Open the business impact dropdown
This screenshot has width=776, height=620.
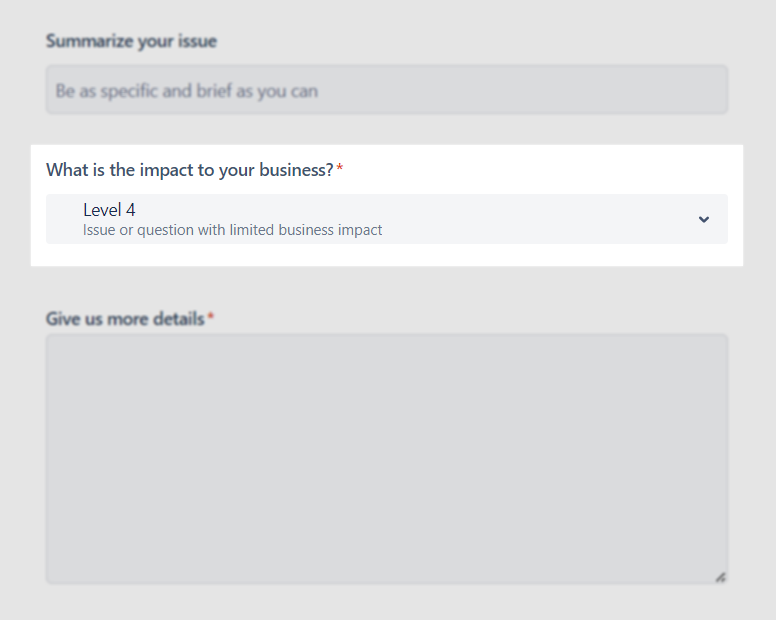click(387, 219)
